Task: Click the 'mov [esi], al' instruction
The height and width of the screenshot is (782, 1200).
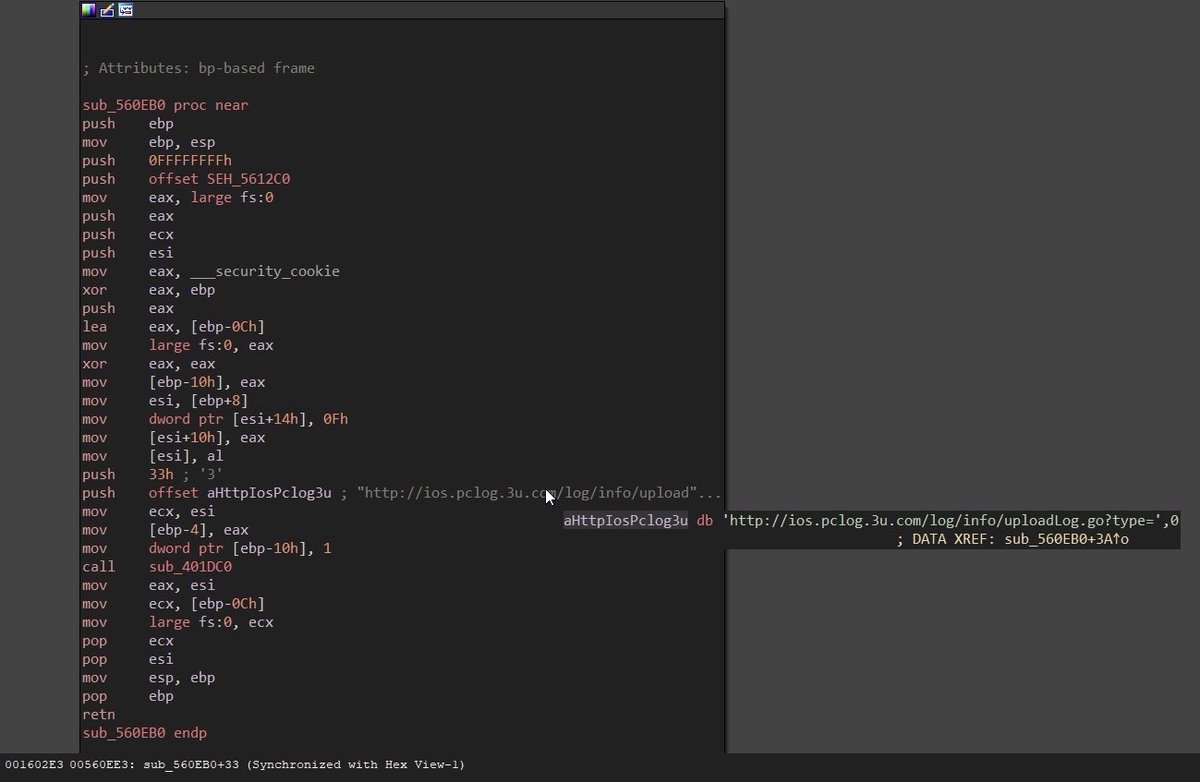Action: tap(153, 456)
